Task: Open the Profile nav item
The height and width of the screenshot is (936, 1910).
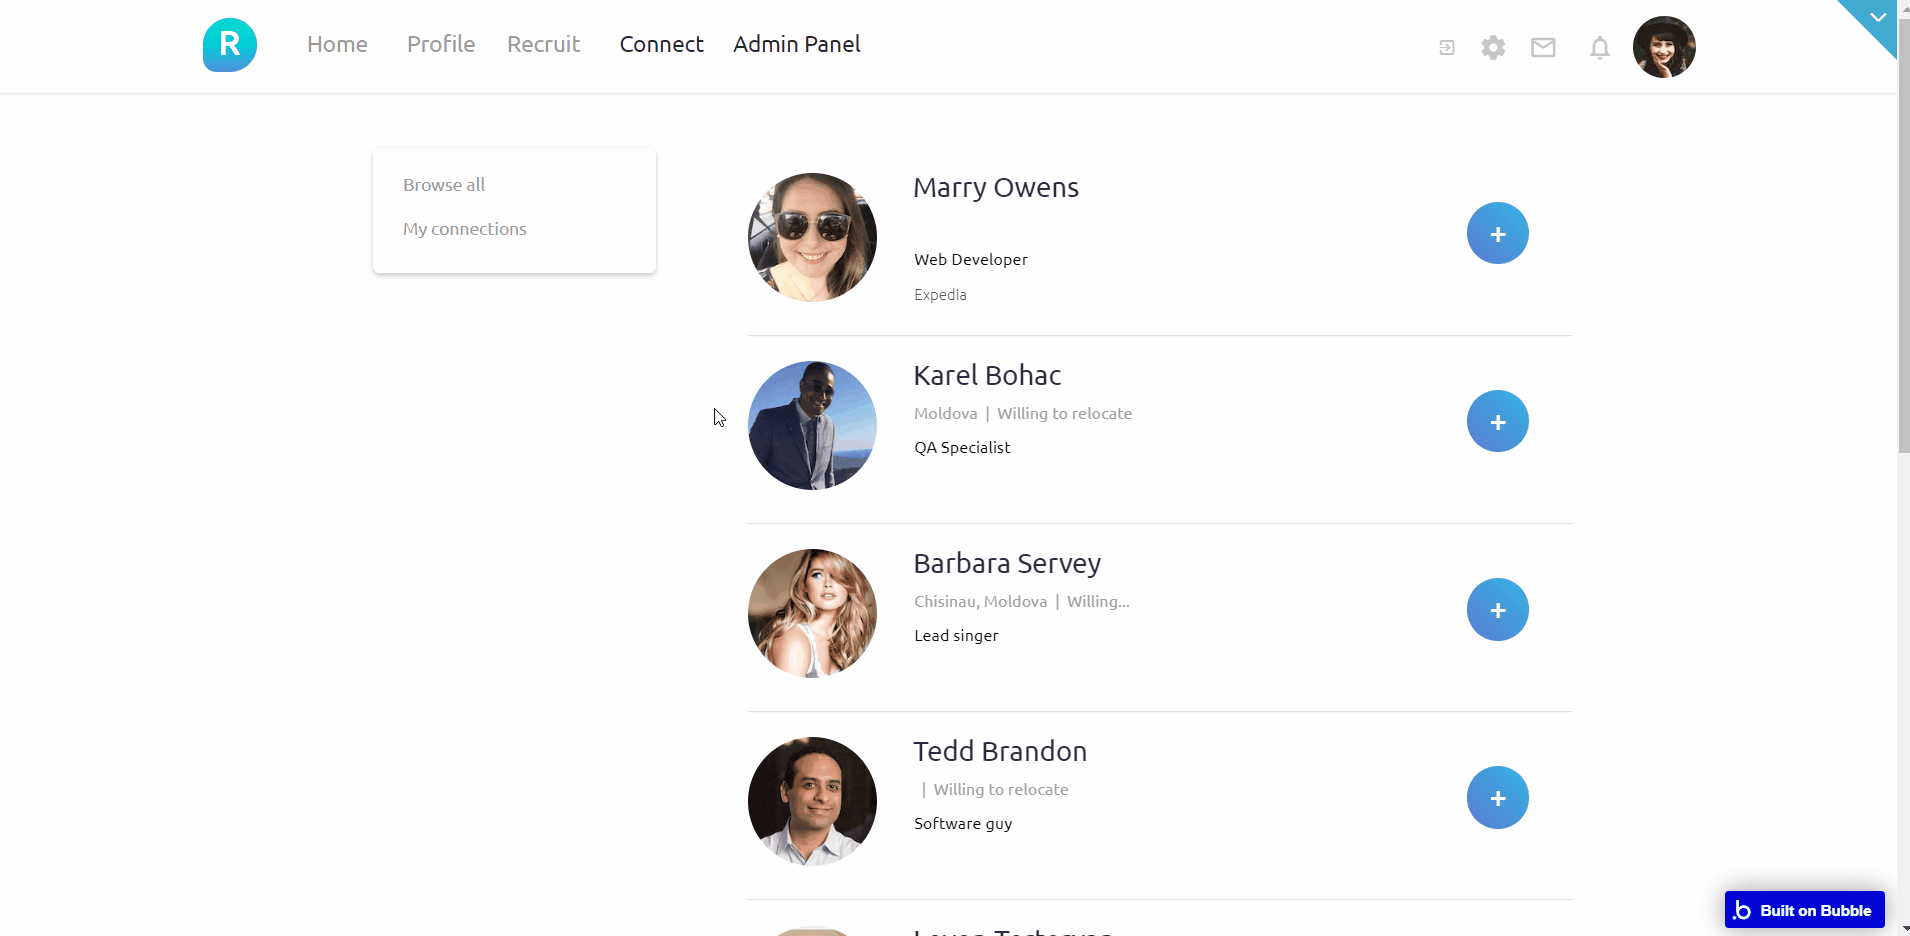Action: pos(440,45)
